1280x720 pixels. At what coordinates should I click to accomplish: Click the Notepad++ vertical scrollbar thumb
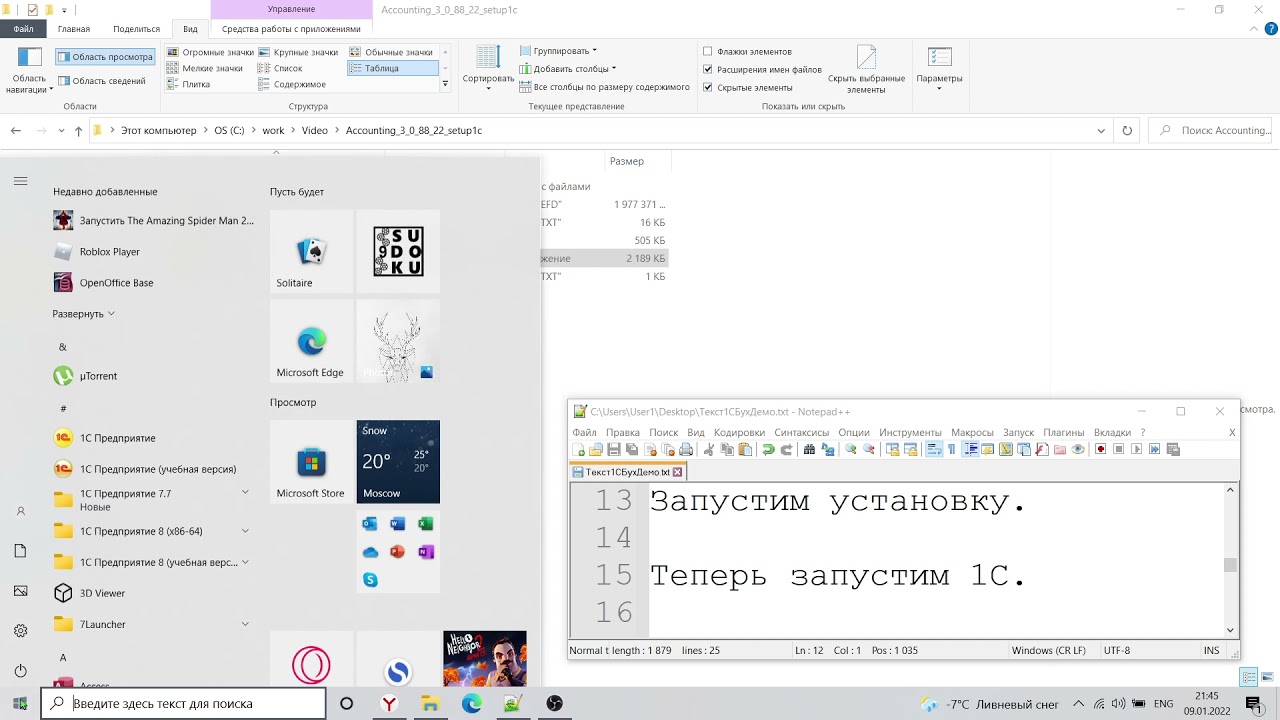pos(1230,565)
